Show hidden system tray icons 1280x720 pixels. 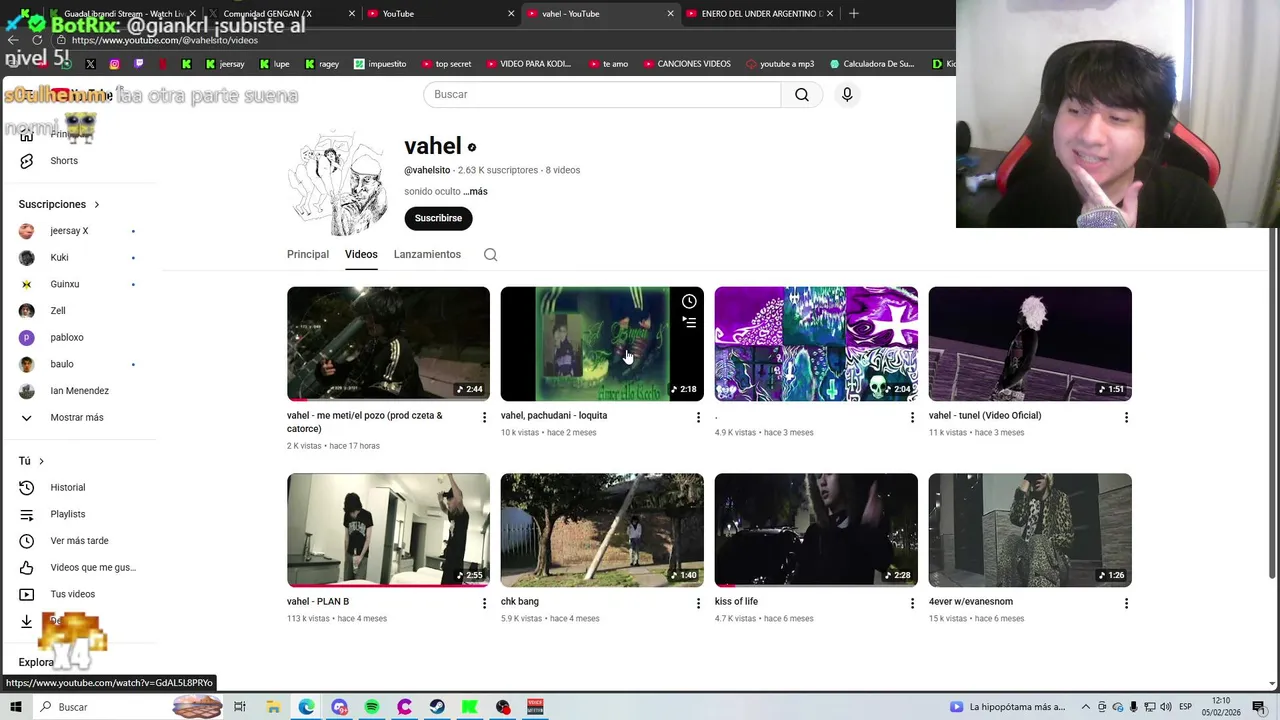pyautogui.click(x=1086, y=707)
